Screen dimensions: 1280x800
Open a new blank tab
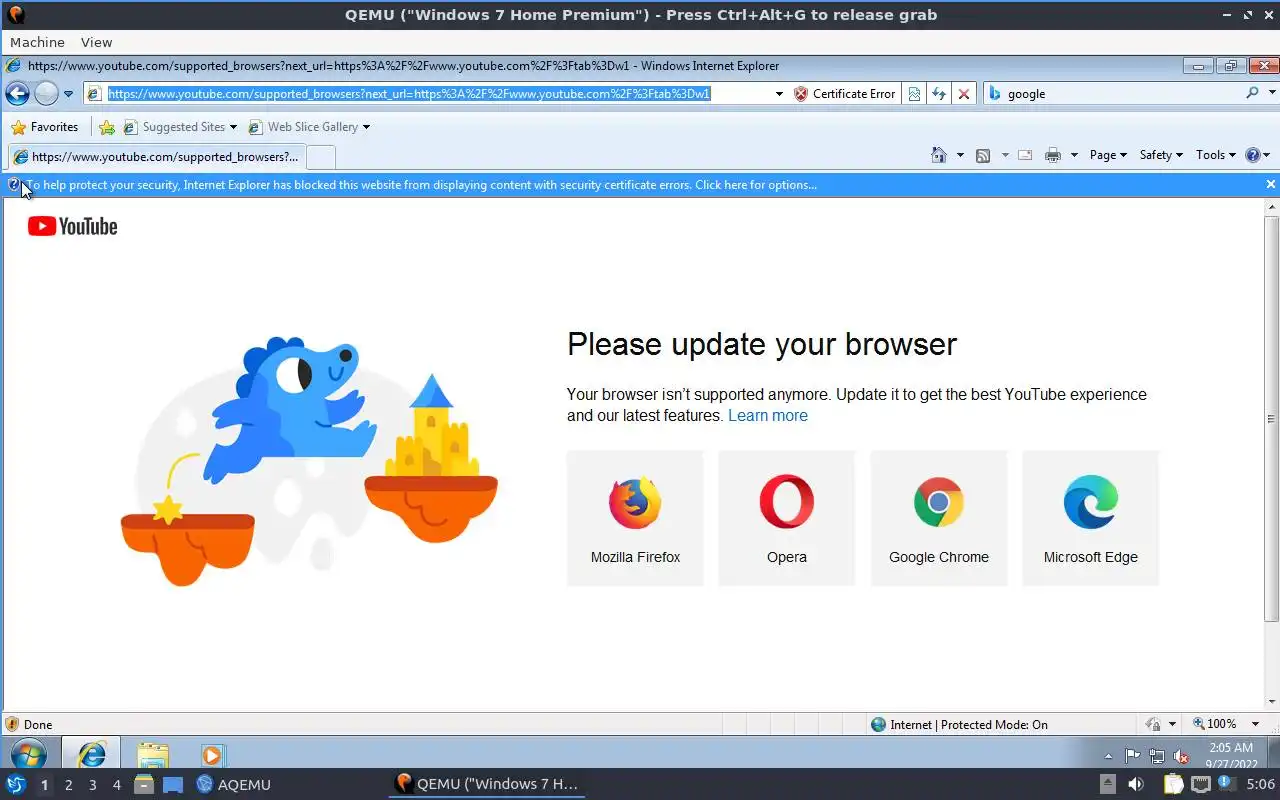[x=320, y=157]
